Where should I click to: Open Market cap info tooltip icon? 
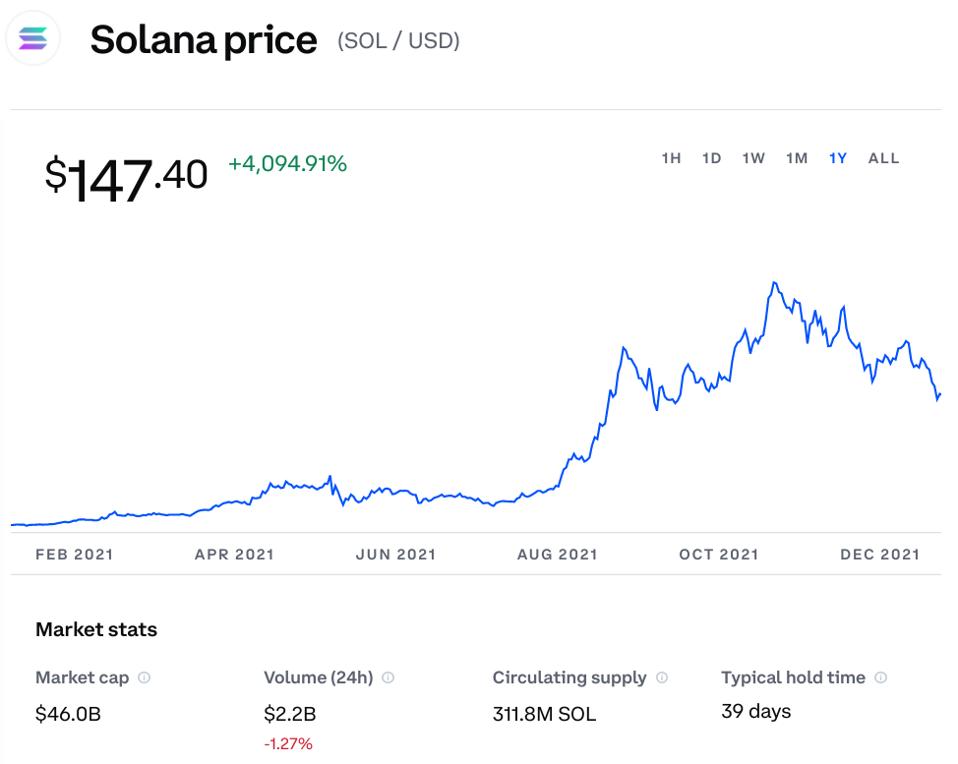pyautogui.click(x=145, y=678)
